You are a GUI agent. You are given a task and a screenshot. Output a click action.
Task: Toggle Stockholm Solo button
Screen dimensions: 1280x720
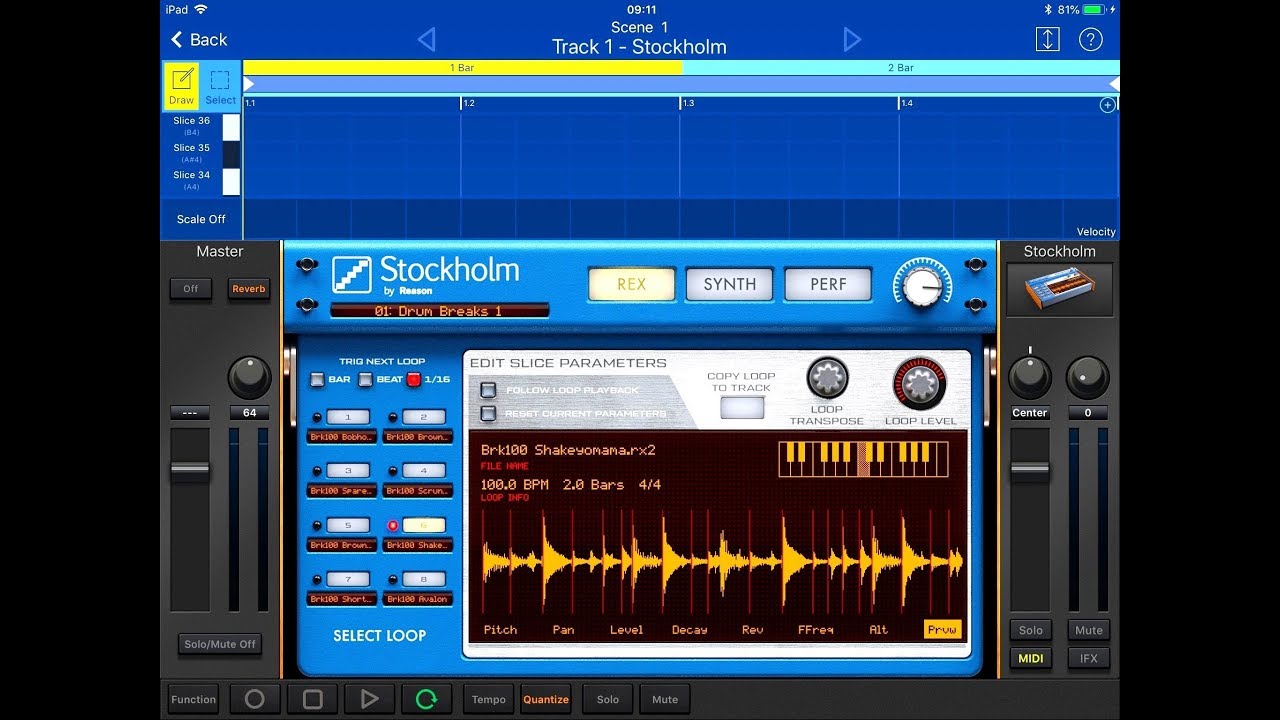tap(1030, 630)
